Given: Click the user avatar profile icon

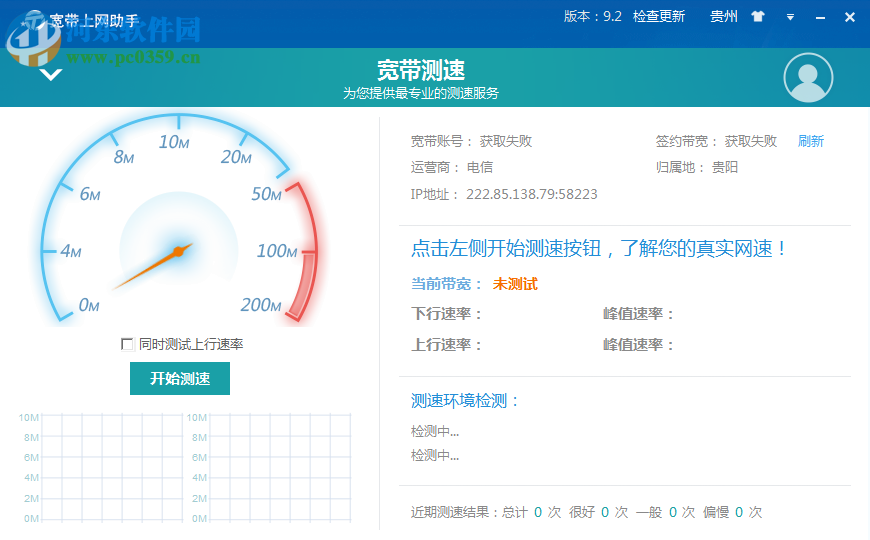Looking at the screenshot, I should pyautogui.click(x=808, y=78).
